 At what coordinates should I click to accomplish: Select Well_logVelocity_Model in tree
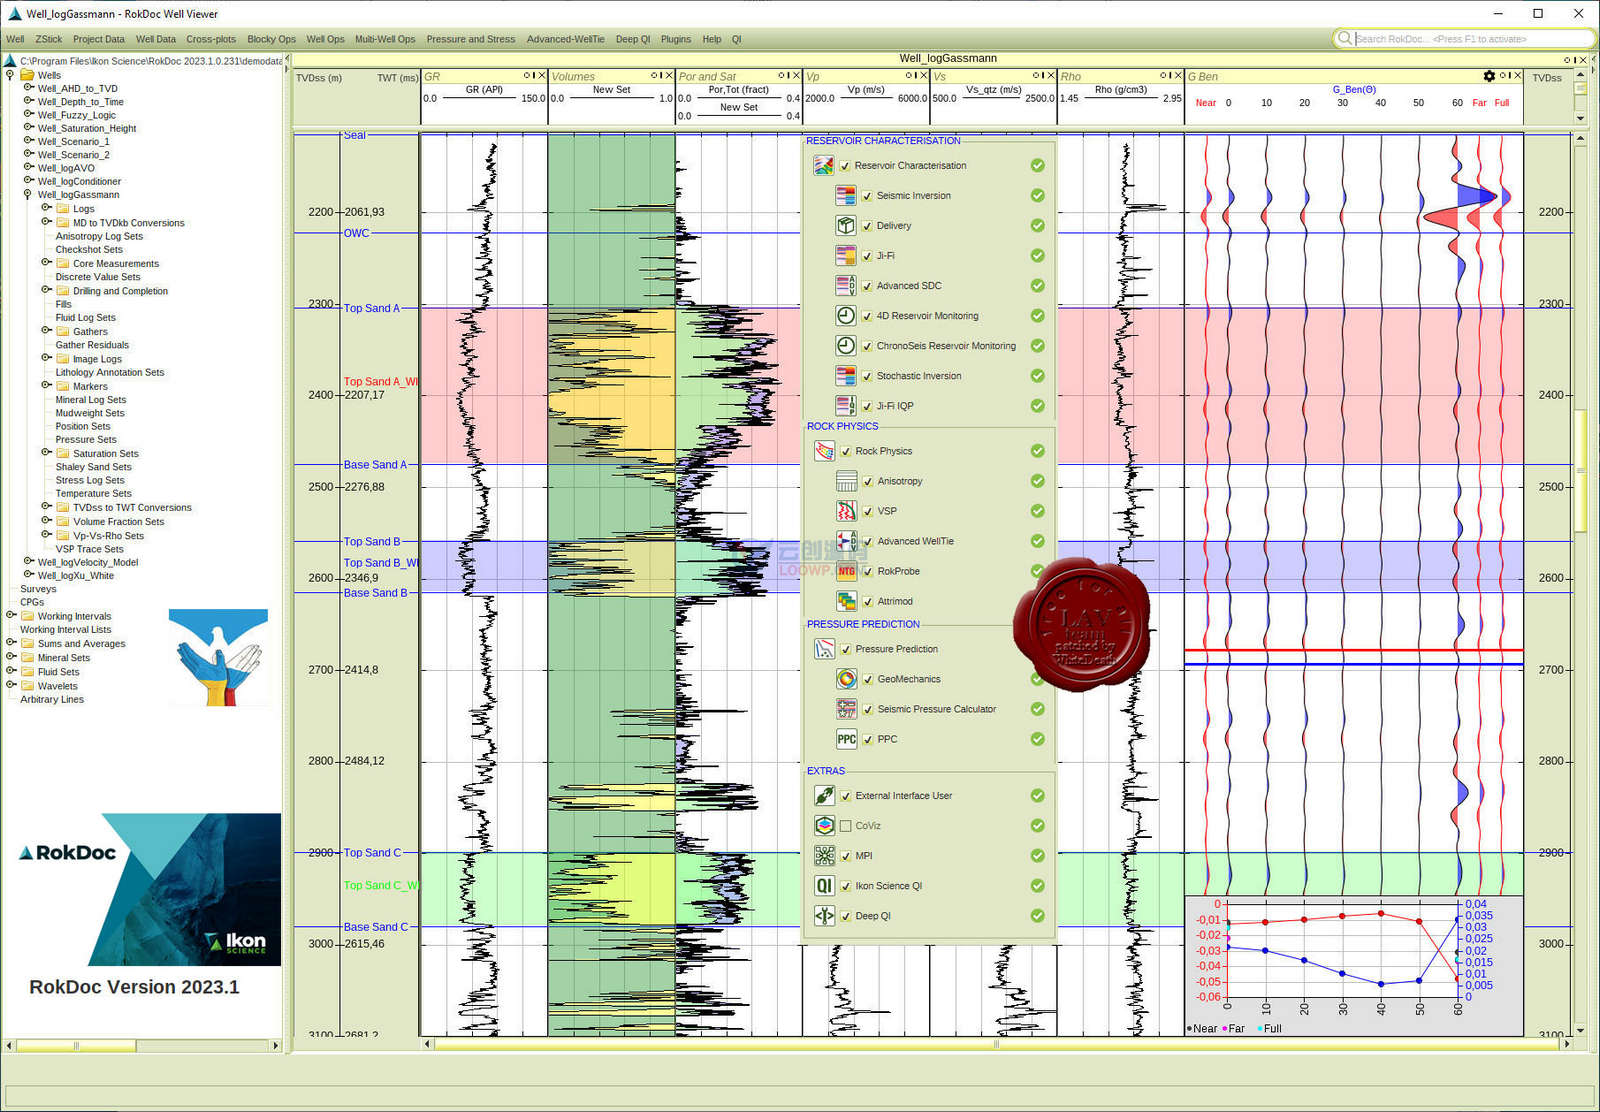(x=88, y=562)
